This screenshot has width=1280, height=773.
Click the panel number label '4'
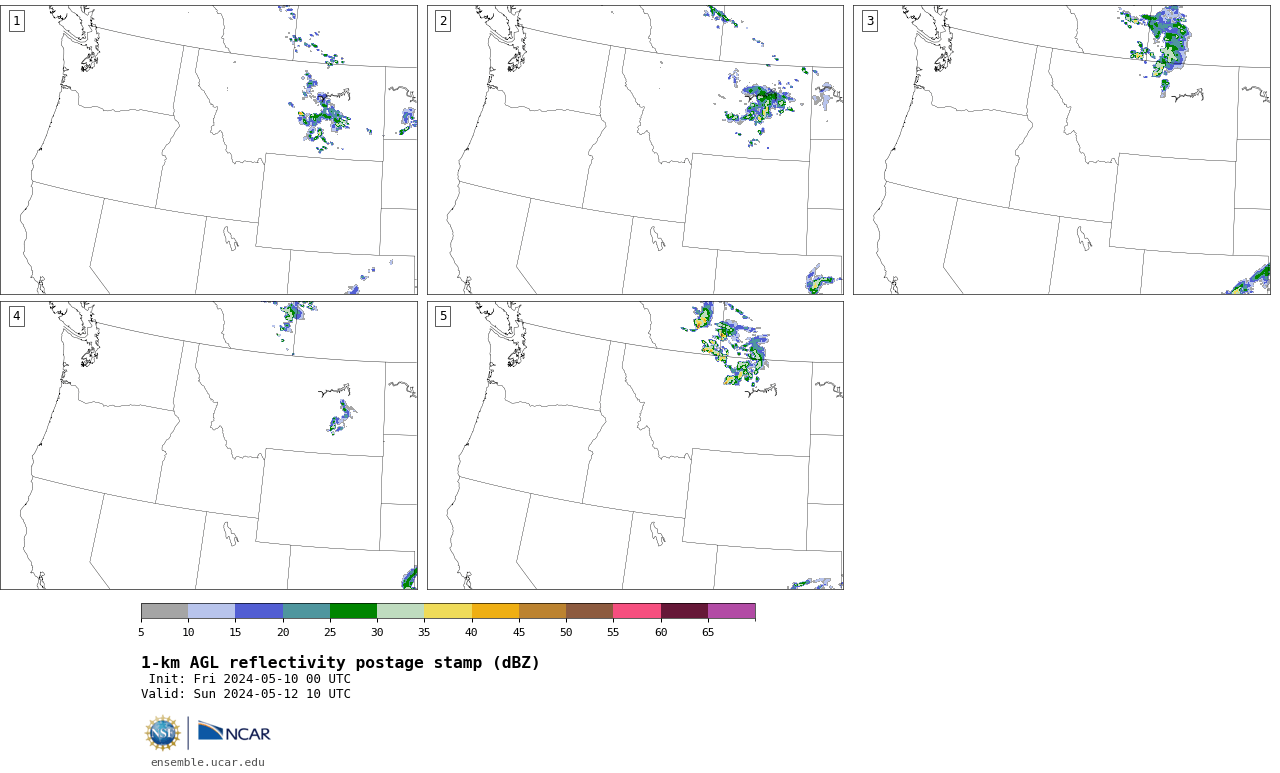[16, 316]
